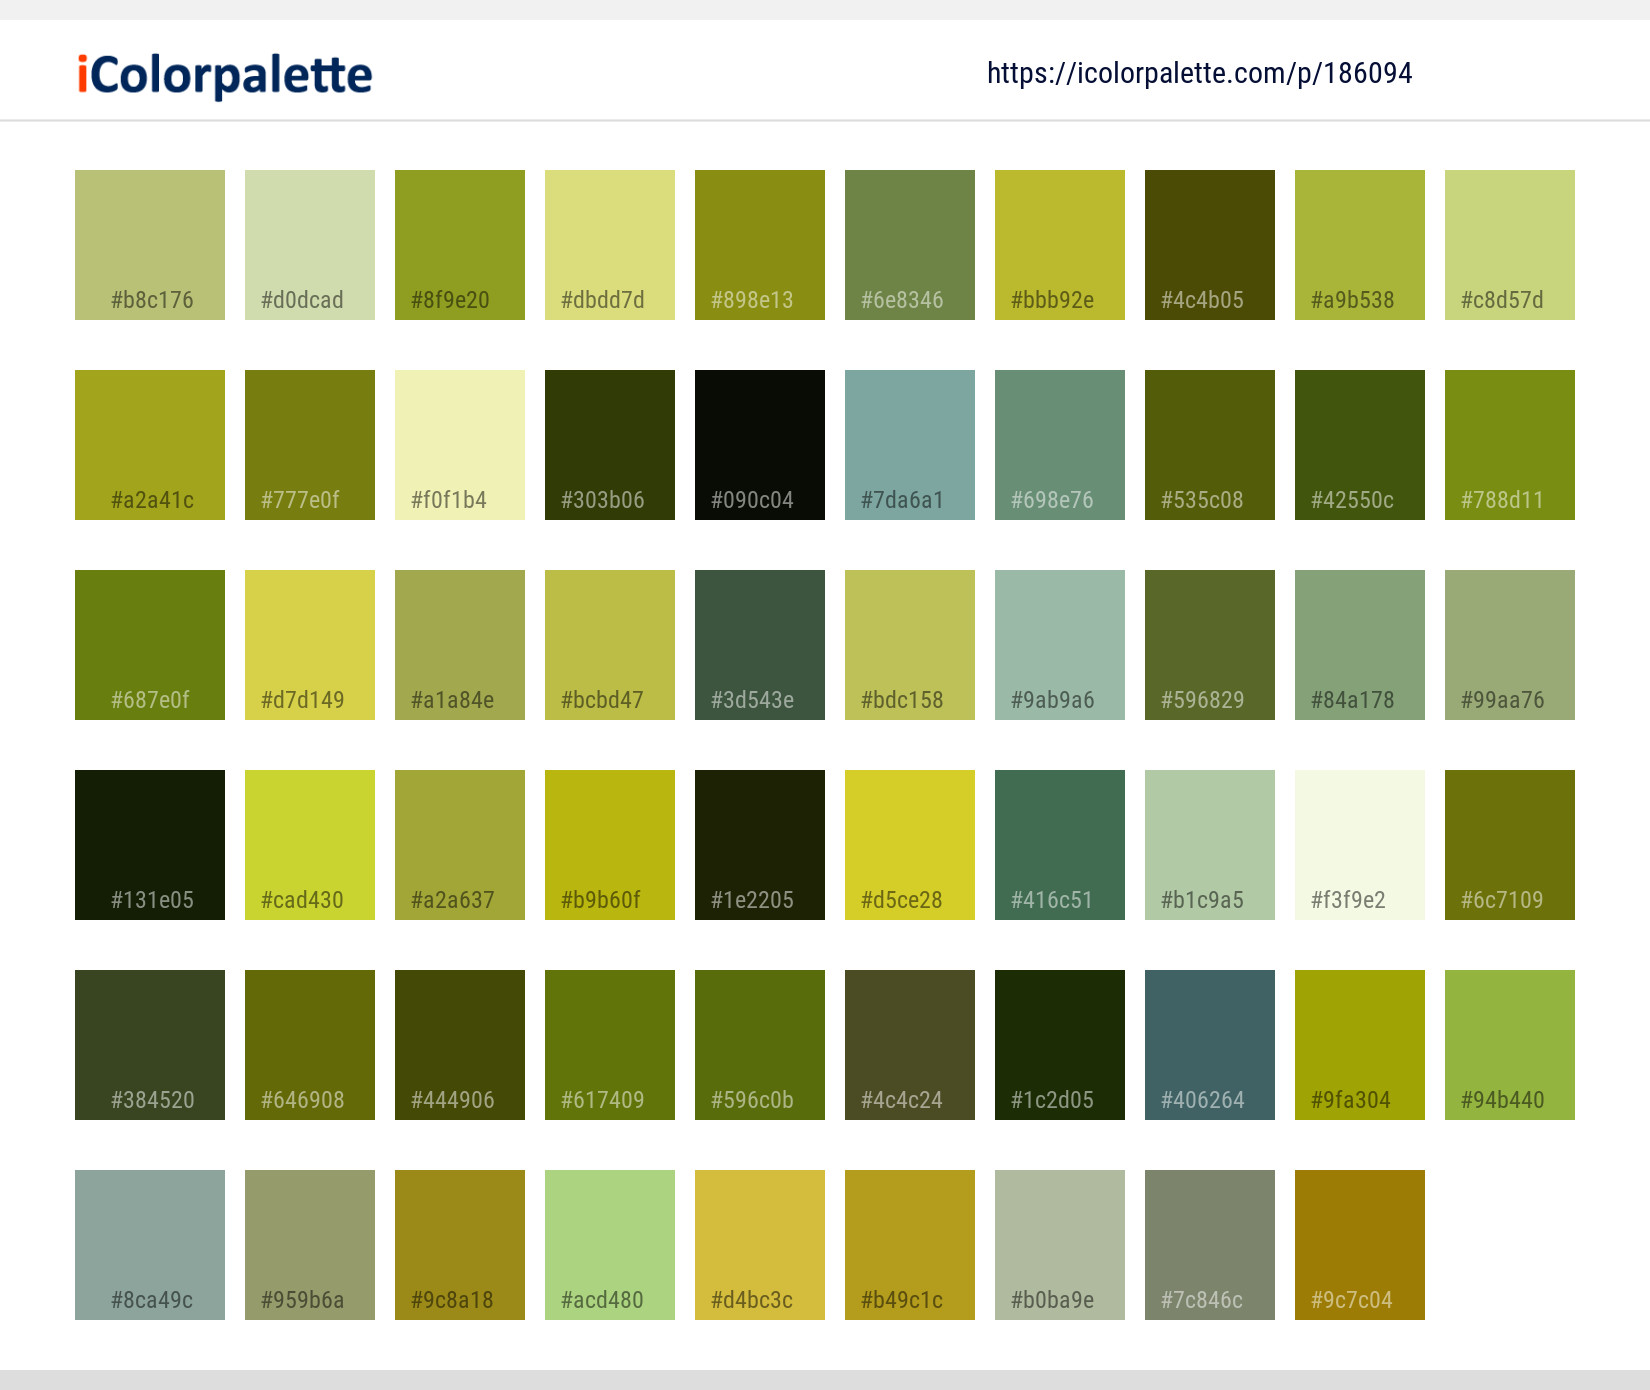Click the #a2a637 swatch
1650x1390 pixels.
click(x=460, y=845)
